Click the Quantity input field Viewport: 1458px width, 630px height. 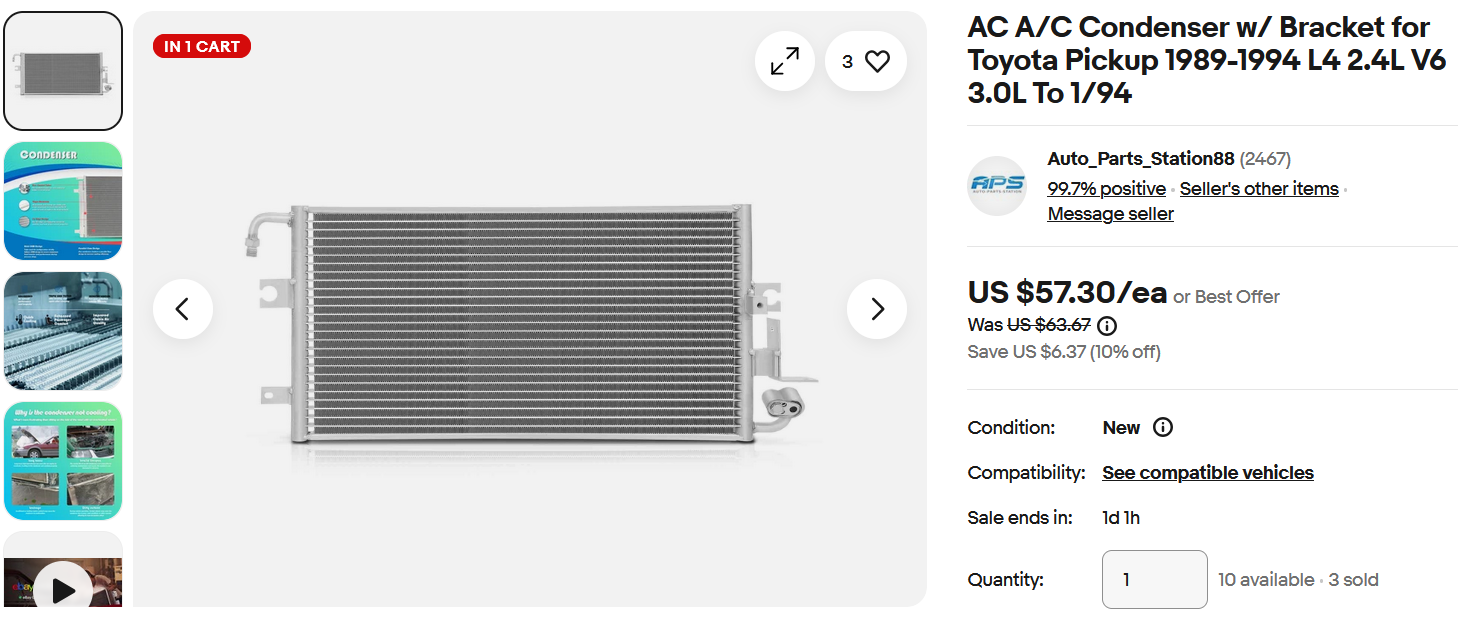click(1154, 579)
